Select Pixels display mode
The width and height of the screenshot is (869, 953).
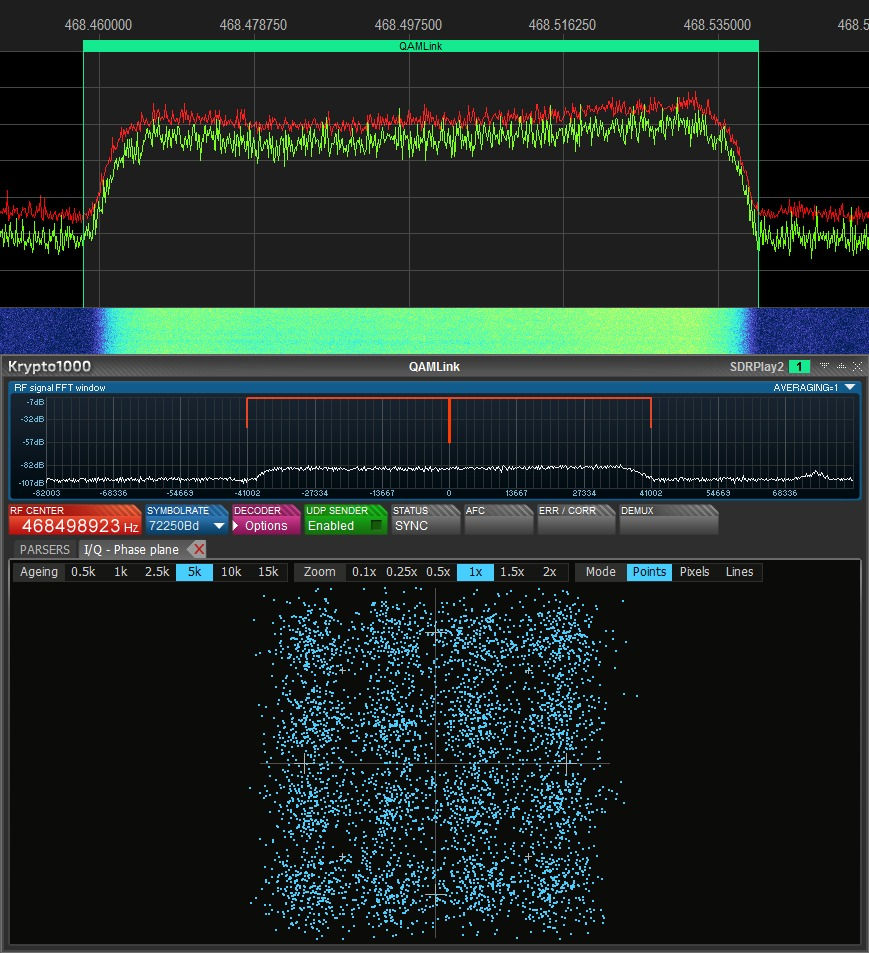tap(694, 572)
